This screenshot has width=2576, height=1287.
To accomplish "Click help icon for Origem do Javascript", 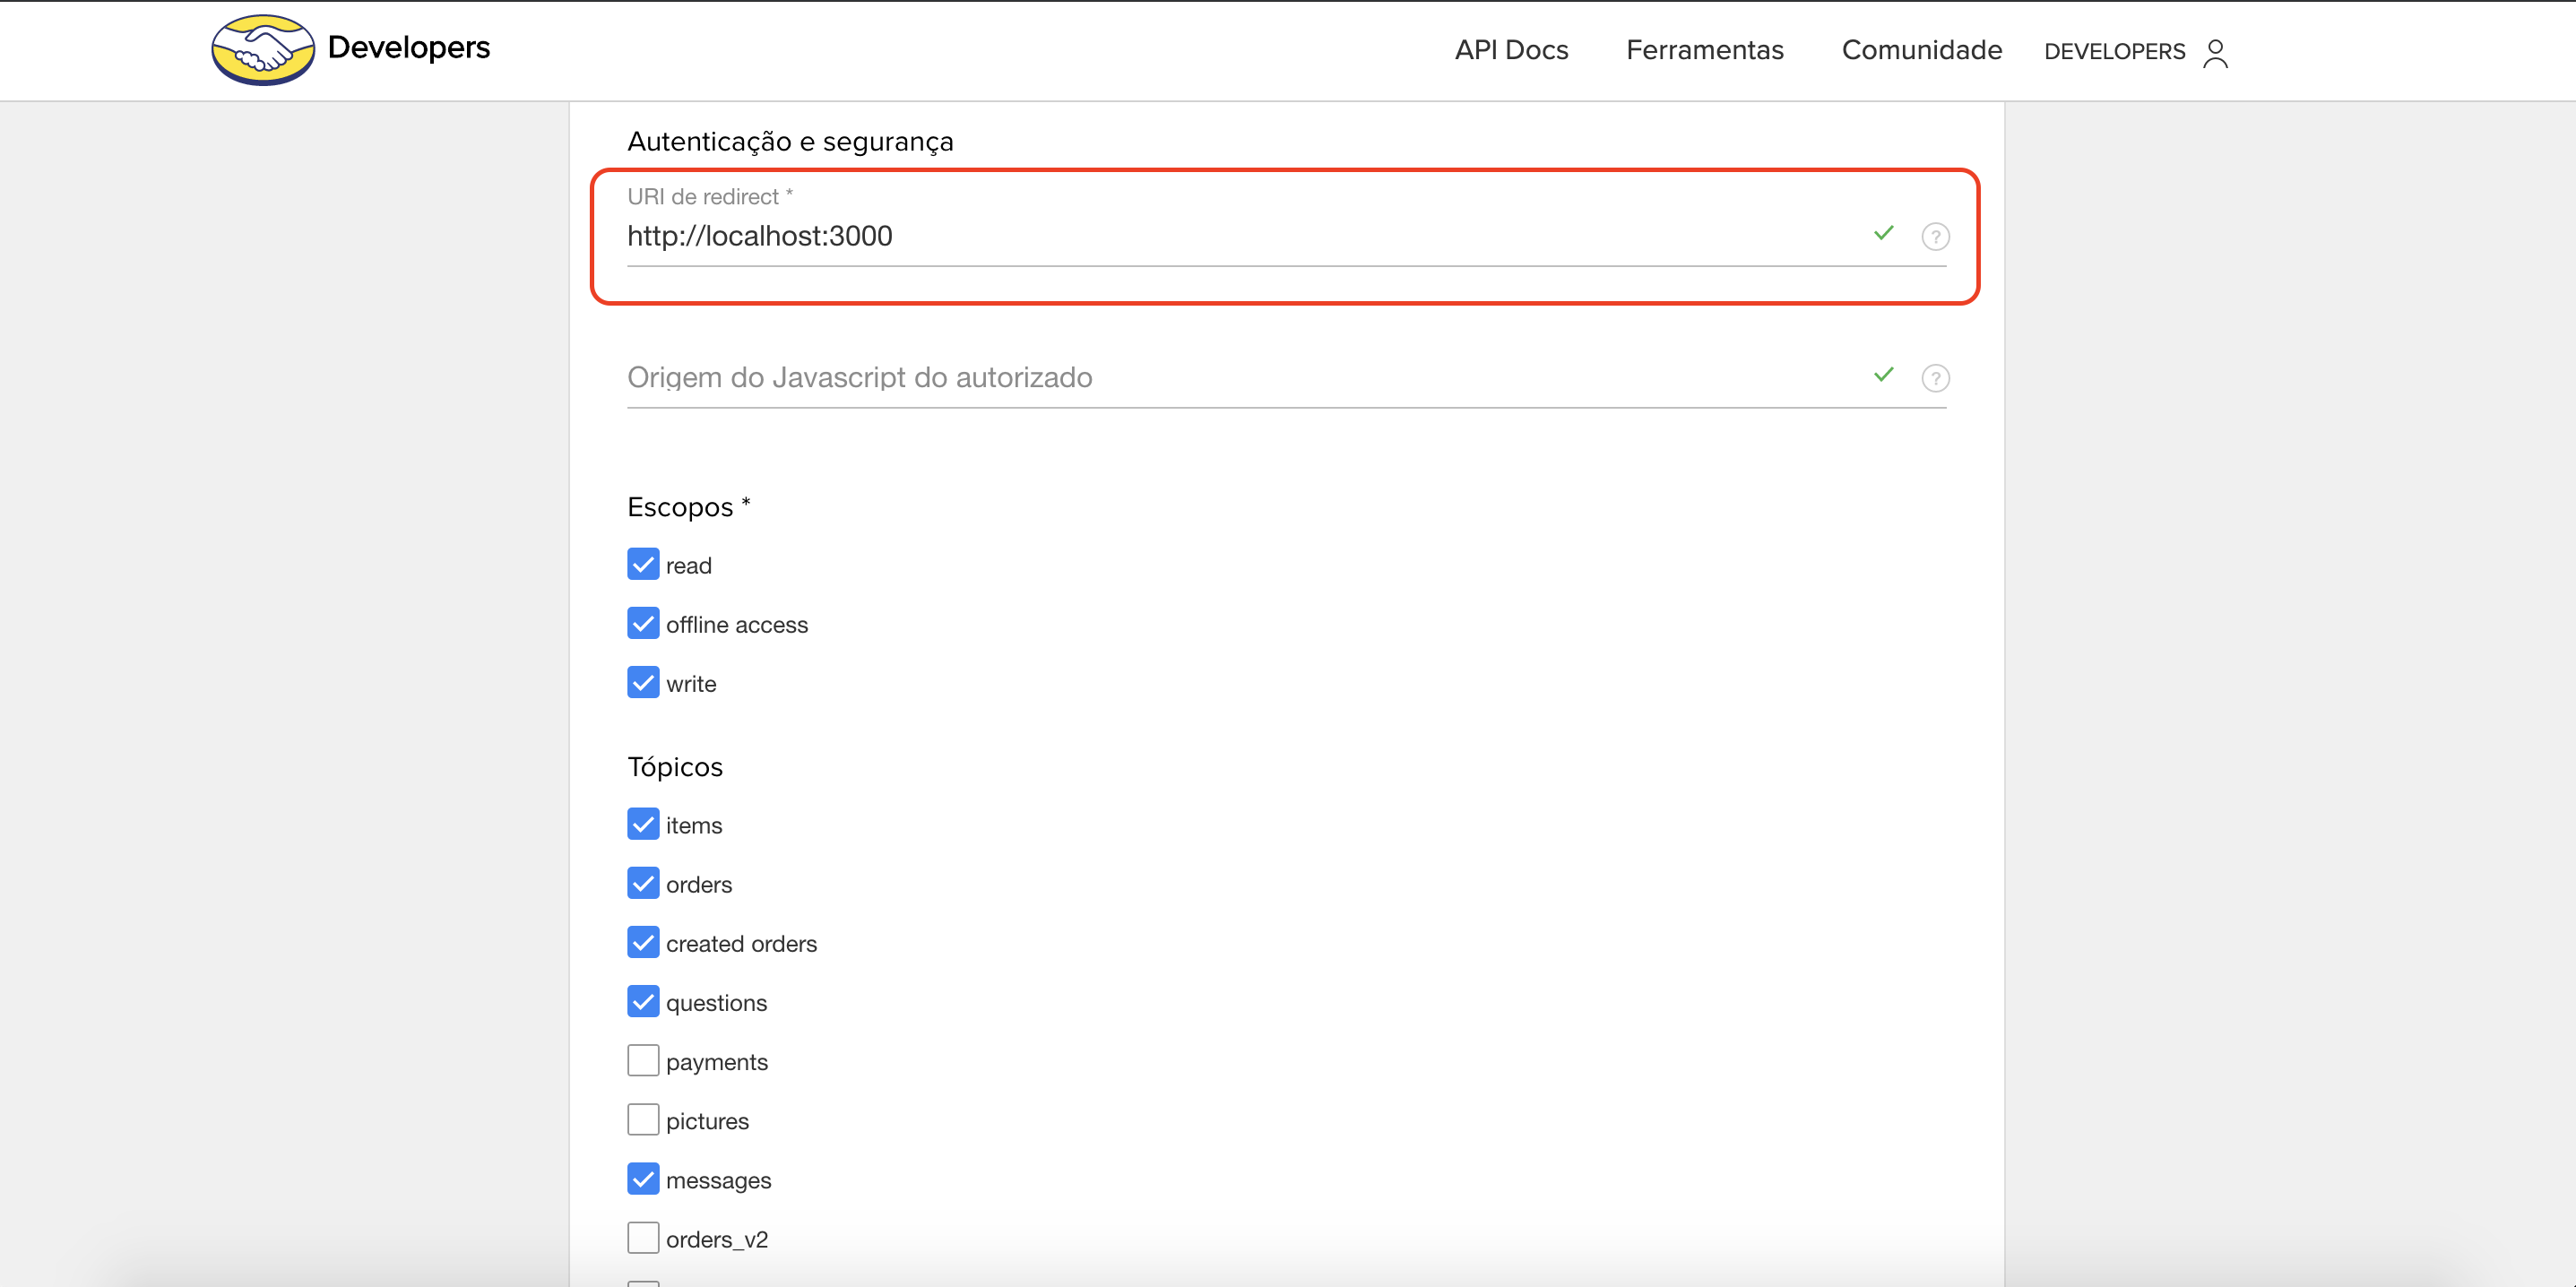I will click(1935, 378).
